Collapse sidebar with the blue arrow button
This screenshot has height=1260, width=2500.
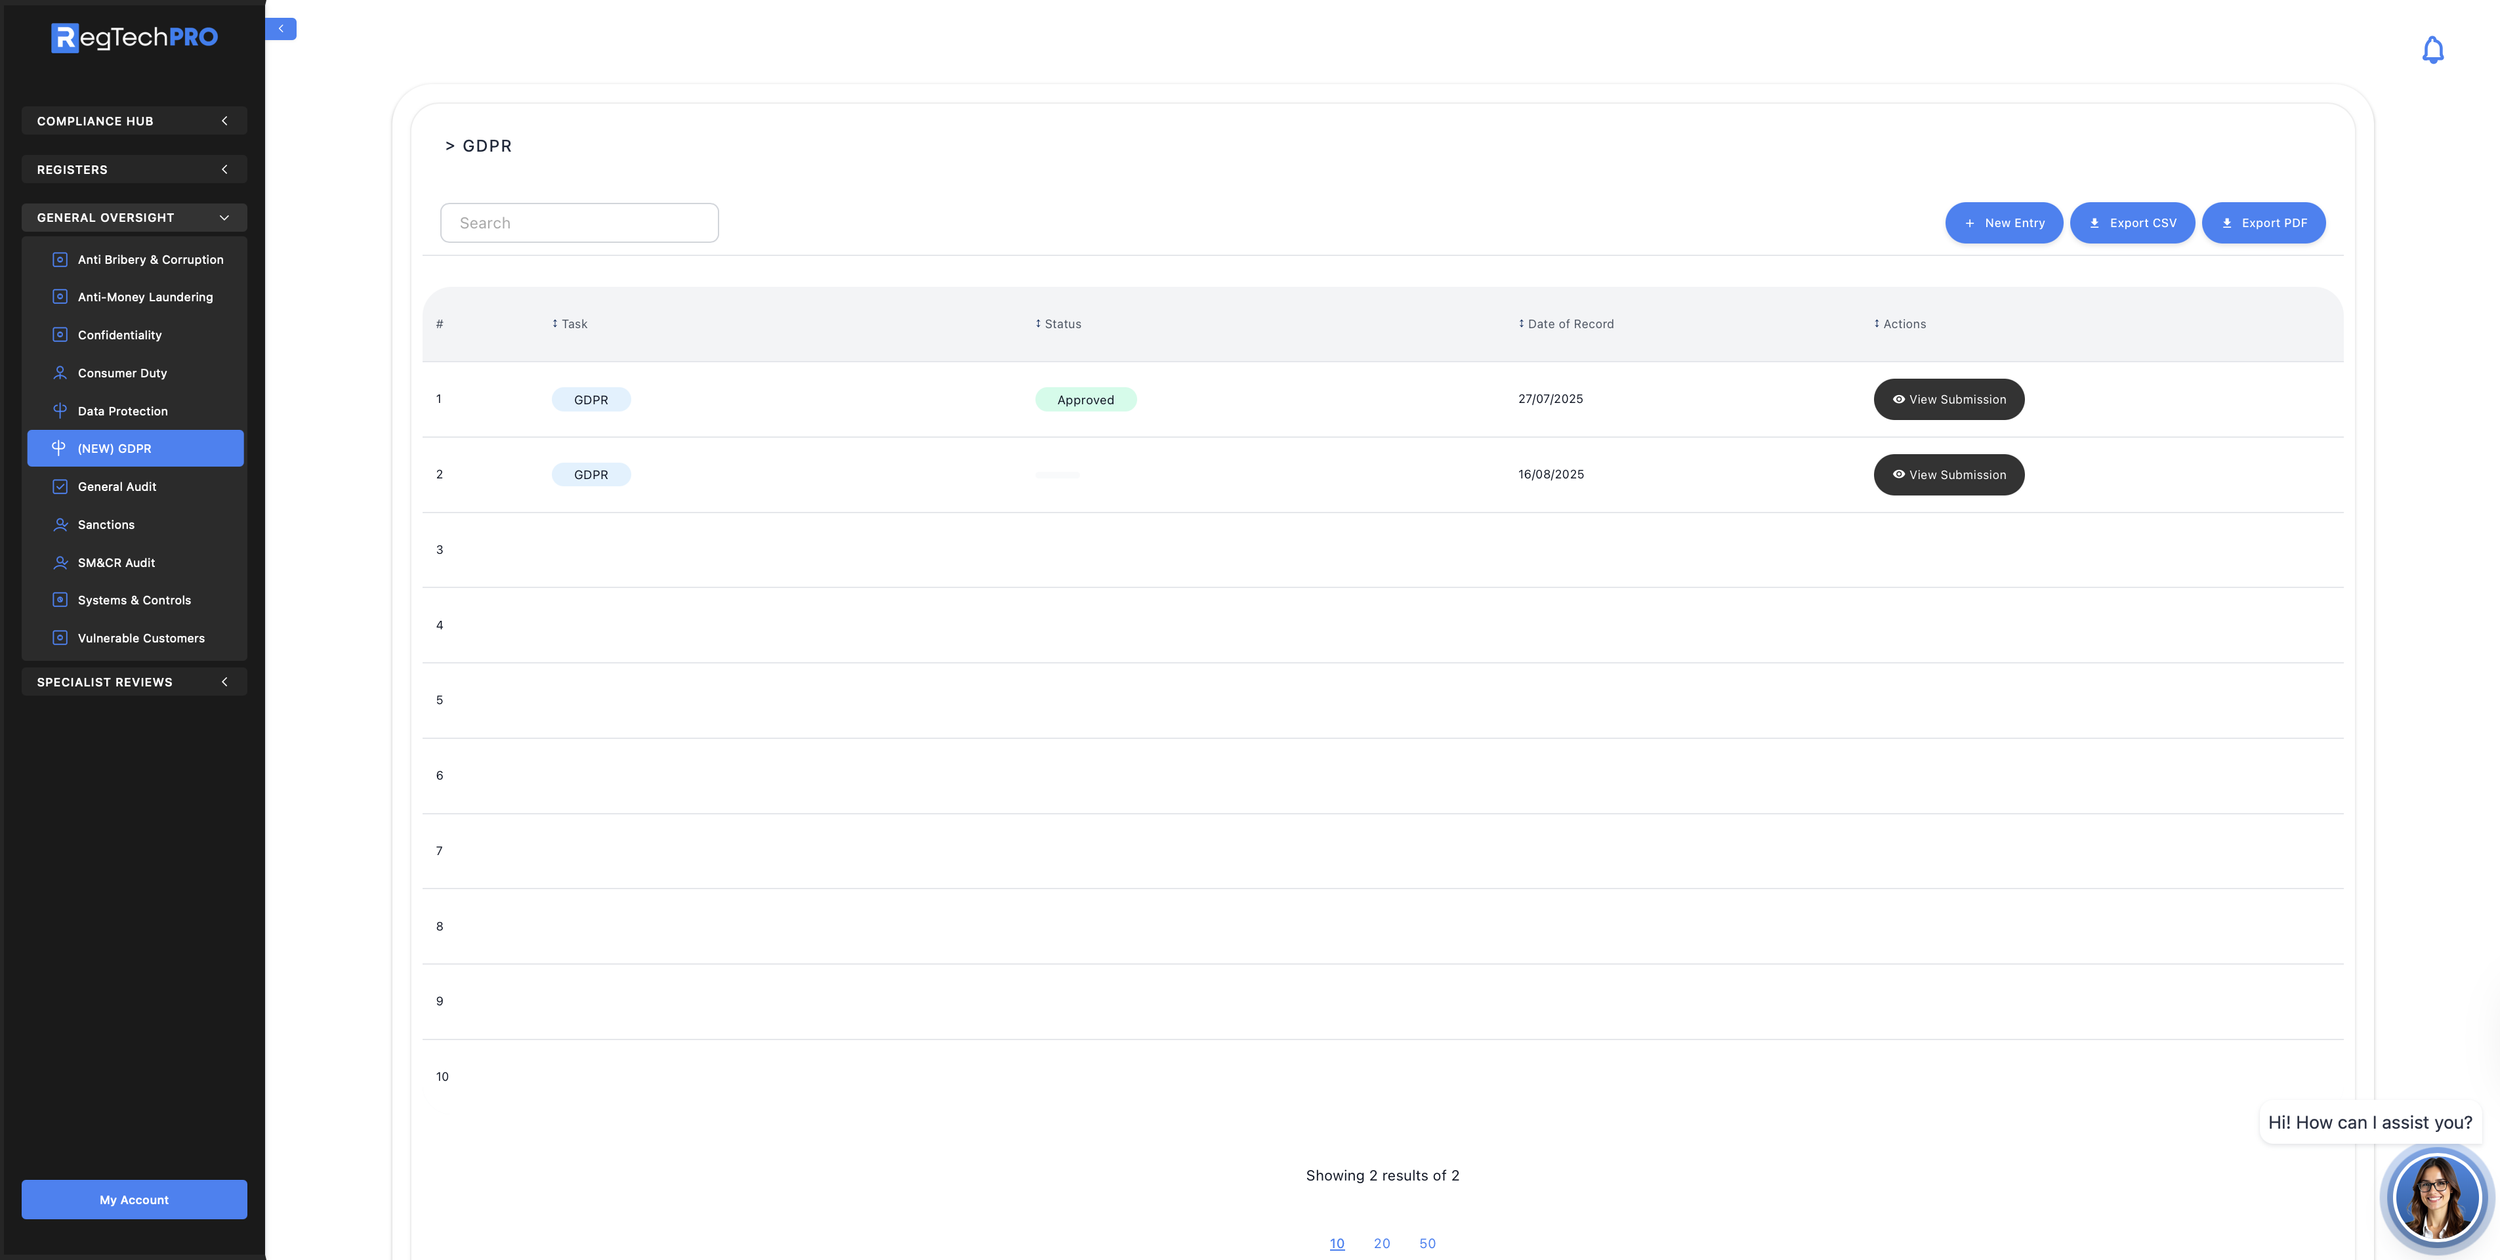(x=281, y=29)
